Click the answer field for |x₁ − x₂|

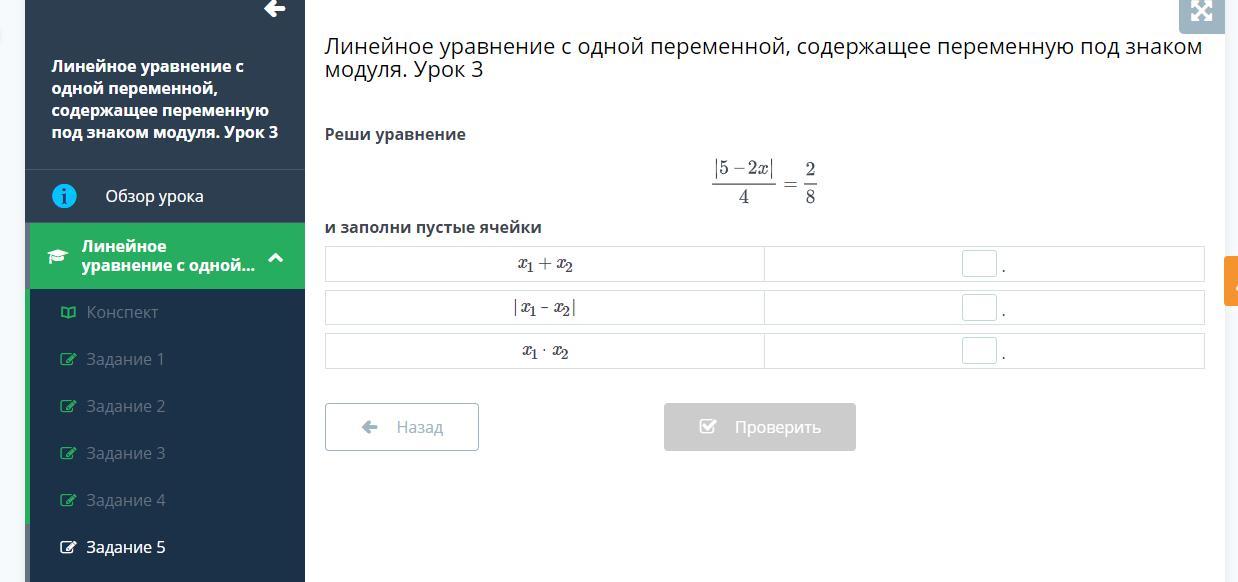(x=979, y=308)
